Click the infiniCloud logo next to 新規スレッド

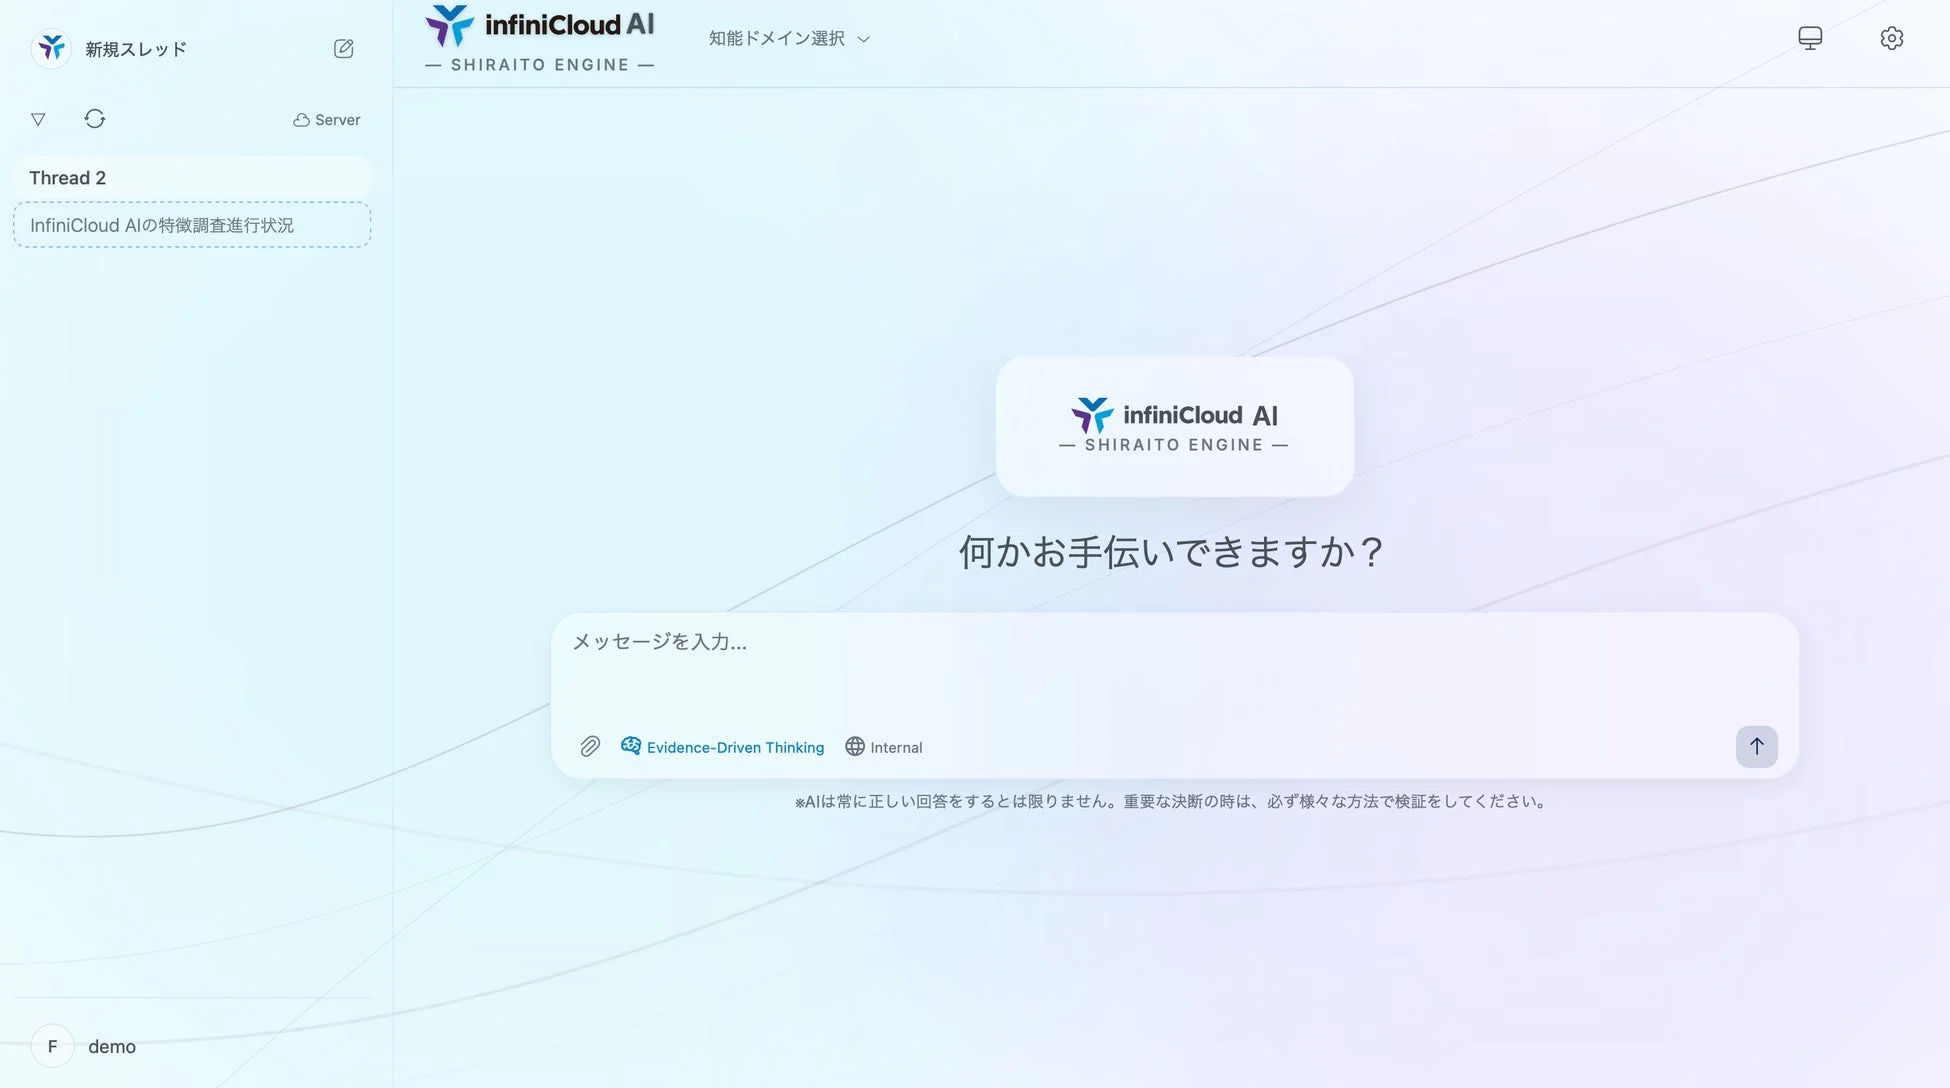coord(51,48)
